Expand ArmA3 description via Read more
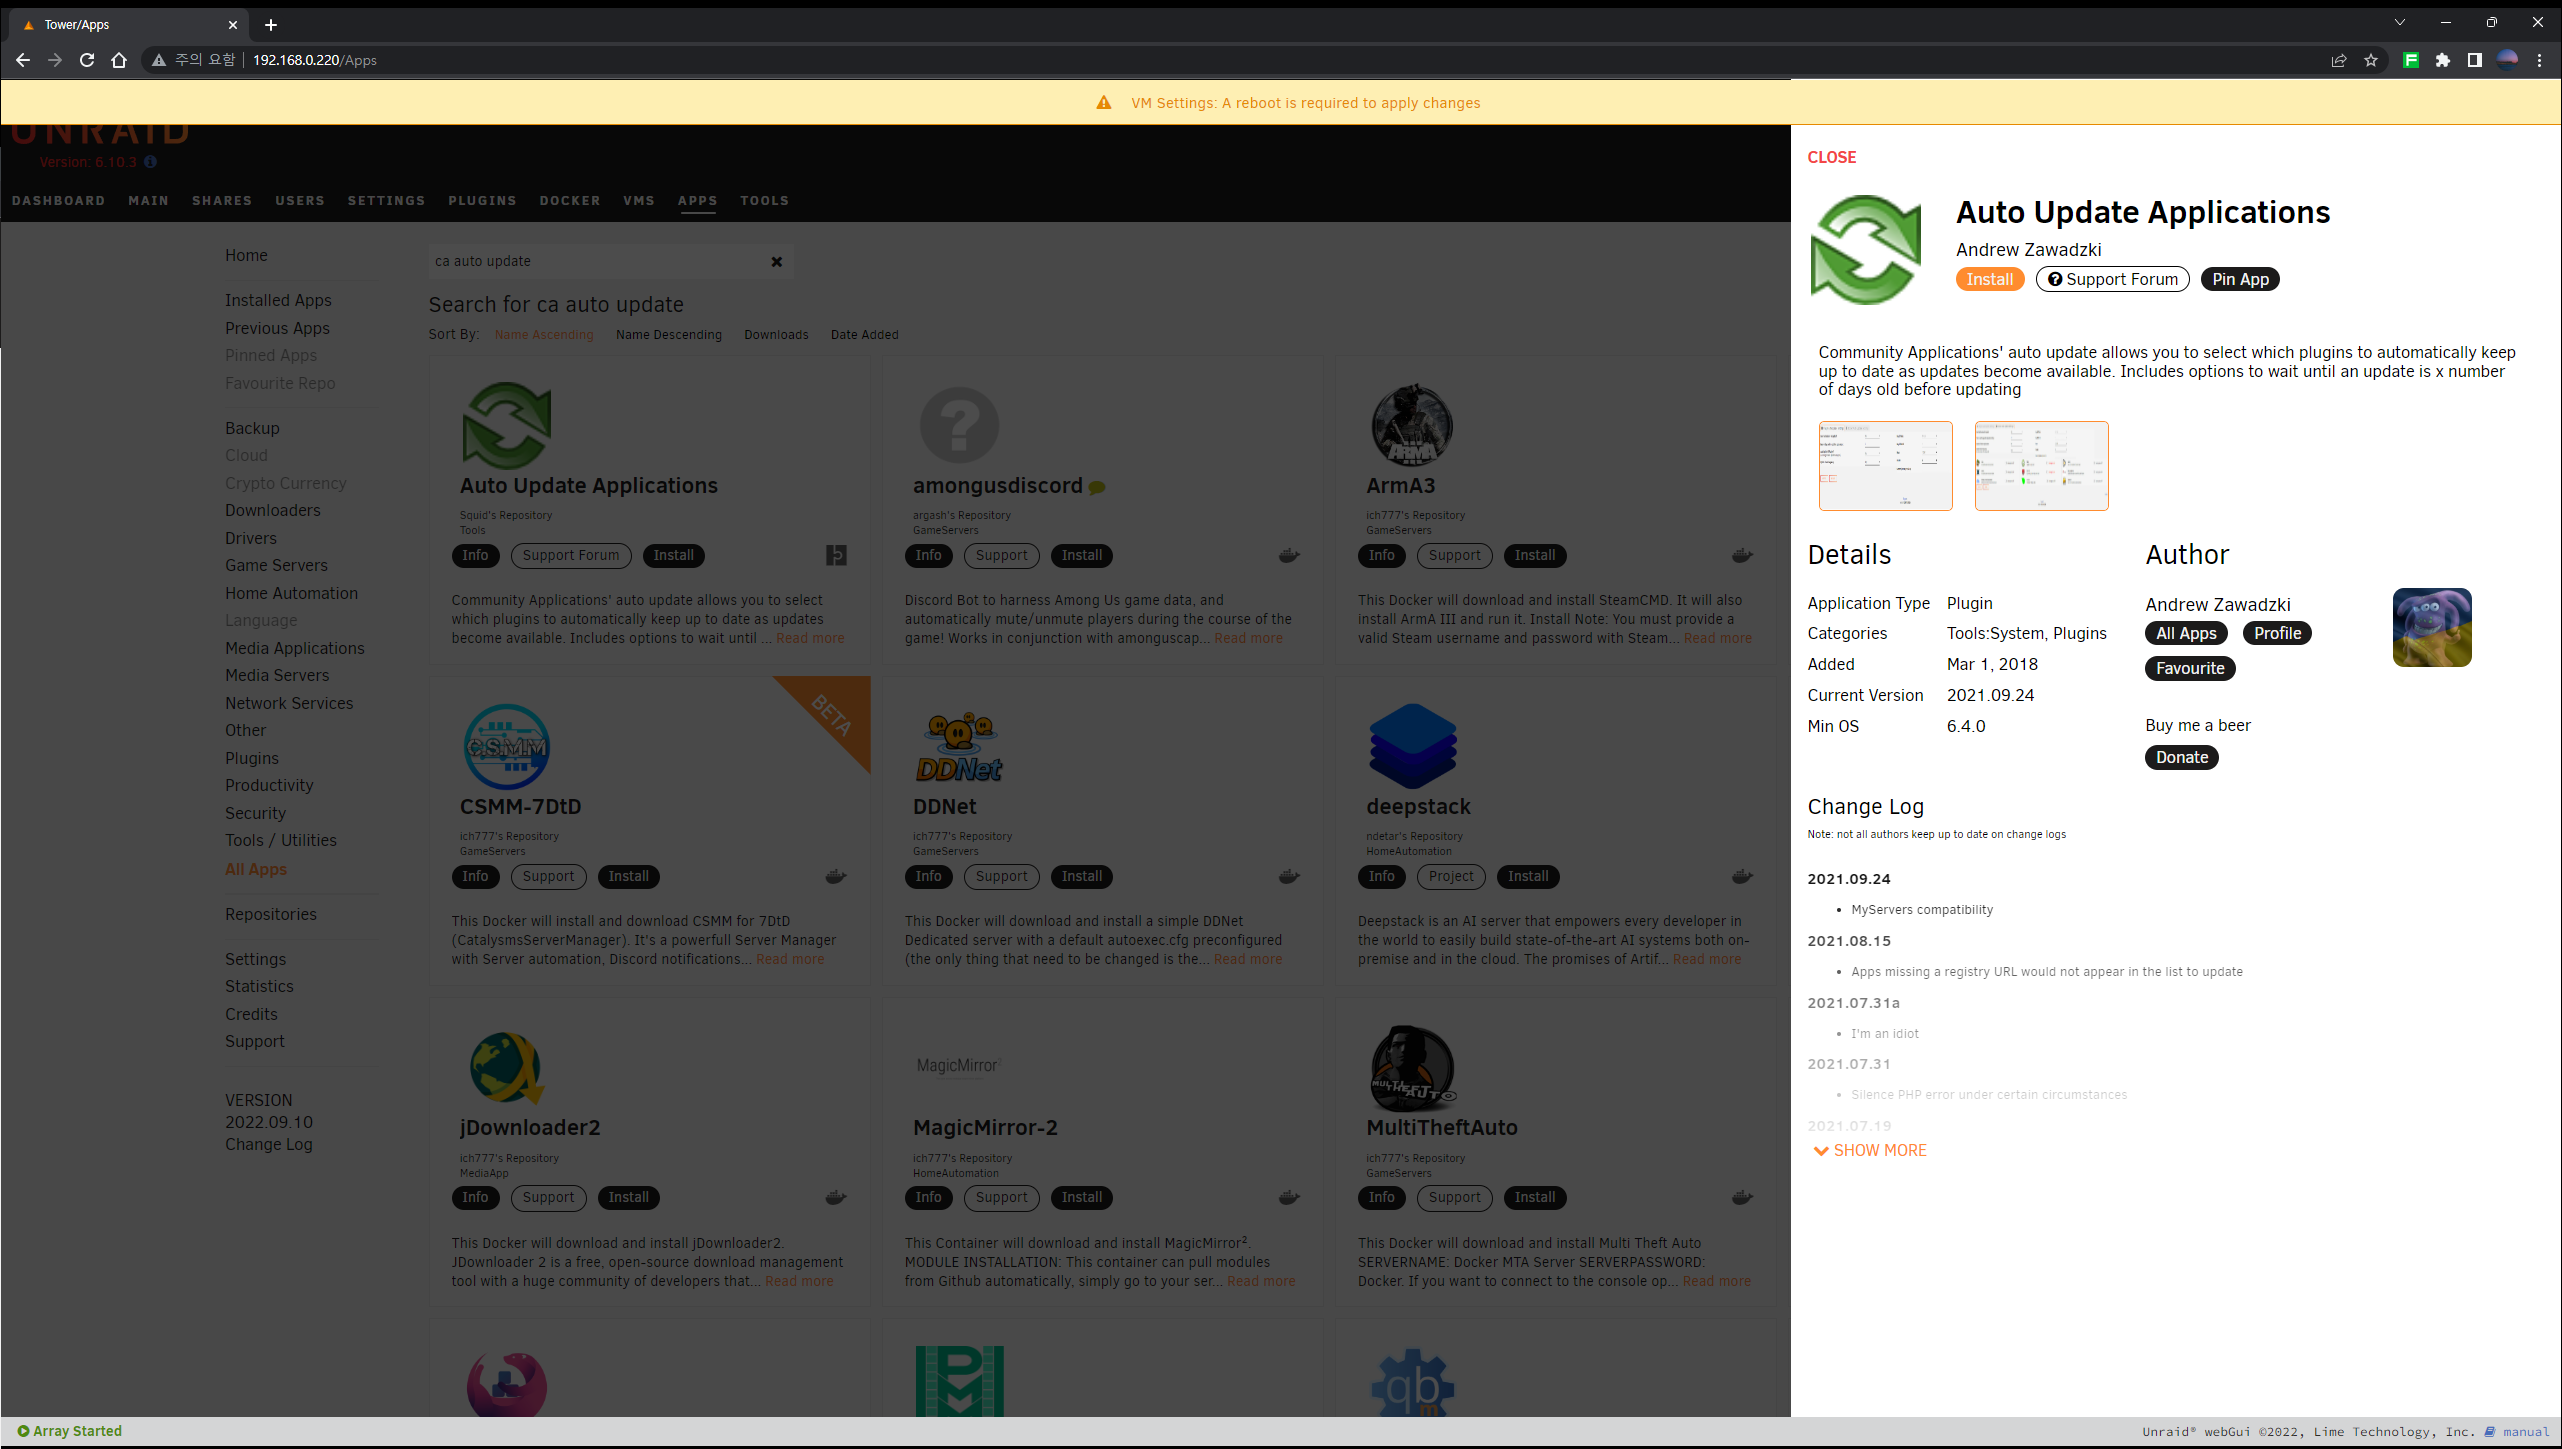The width and height of the screenshot is (2562, 1449). click(x=1717, y=638)
